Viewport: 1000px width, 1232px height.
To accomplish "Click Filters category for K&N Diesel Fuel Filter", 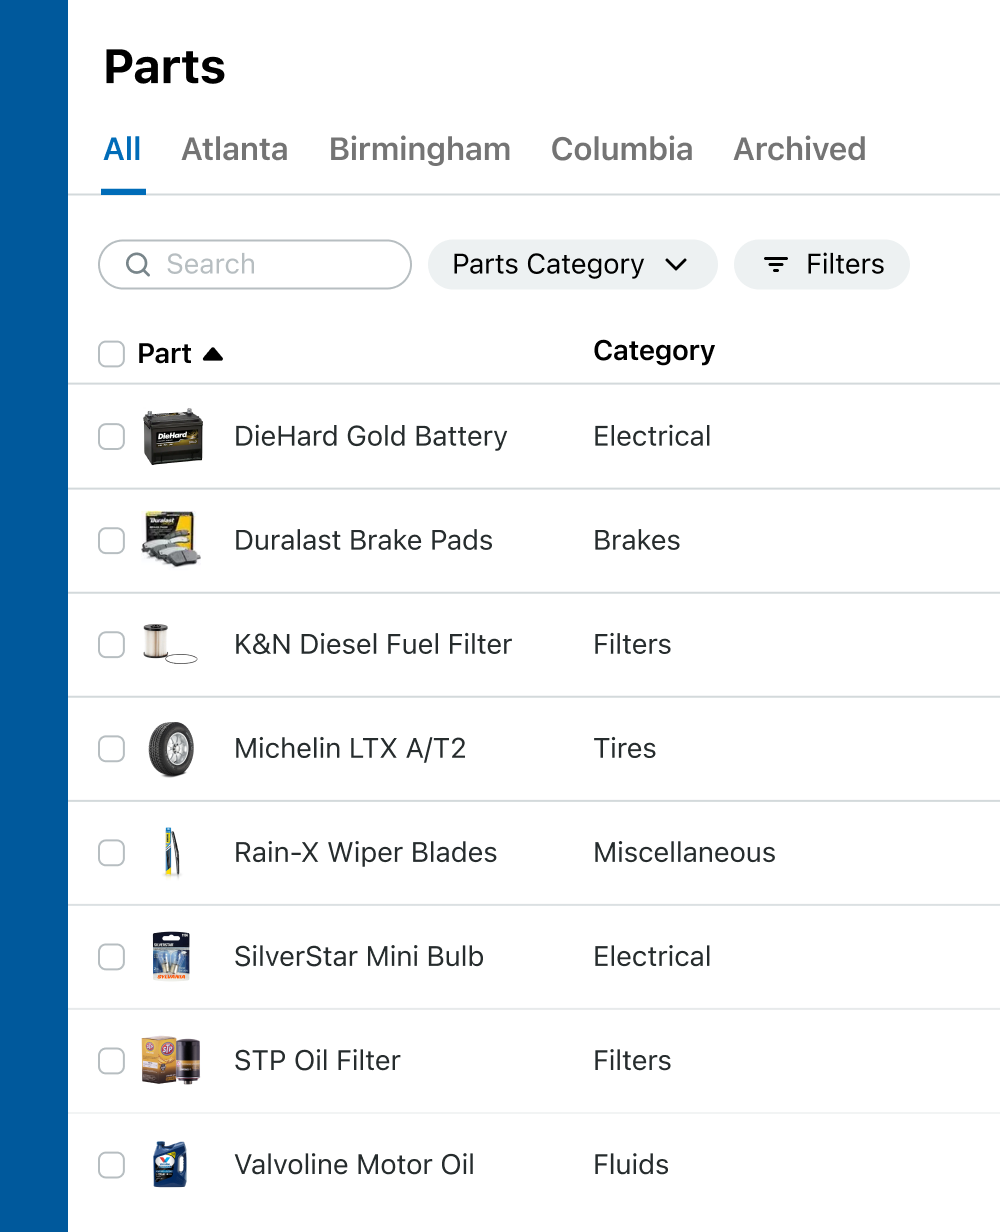I will (x=632, y=645).
